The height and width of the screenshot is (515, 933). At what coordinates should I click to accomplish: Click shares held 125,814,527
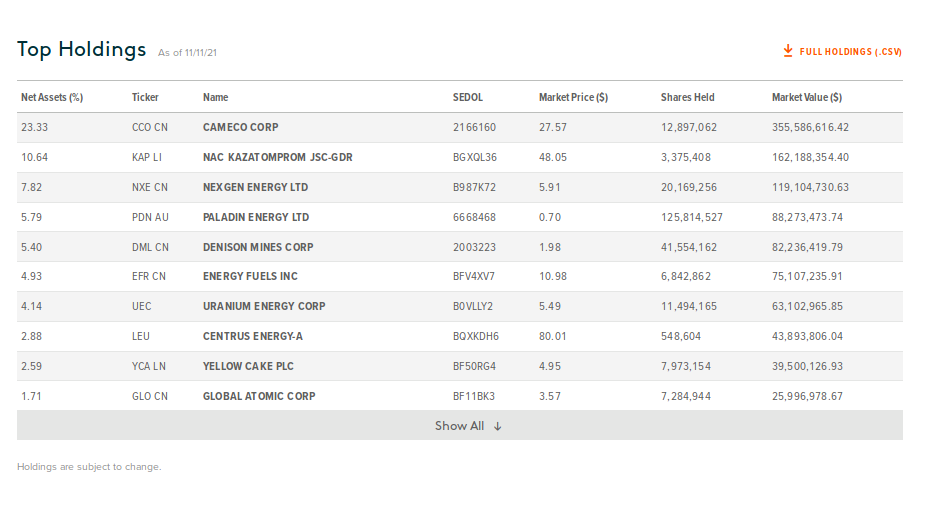[692, 217]
